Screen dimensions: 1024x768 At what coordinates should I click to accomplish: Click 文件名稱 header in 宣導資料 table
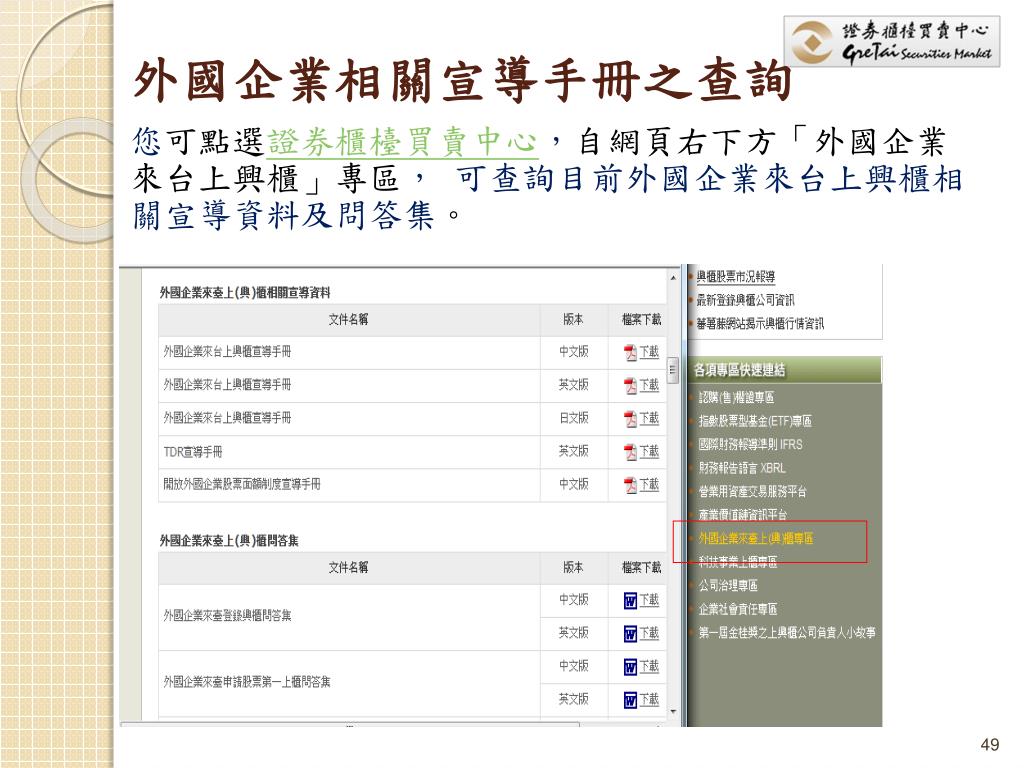pos(348,319)
